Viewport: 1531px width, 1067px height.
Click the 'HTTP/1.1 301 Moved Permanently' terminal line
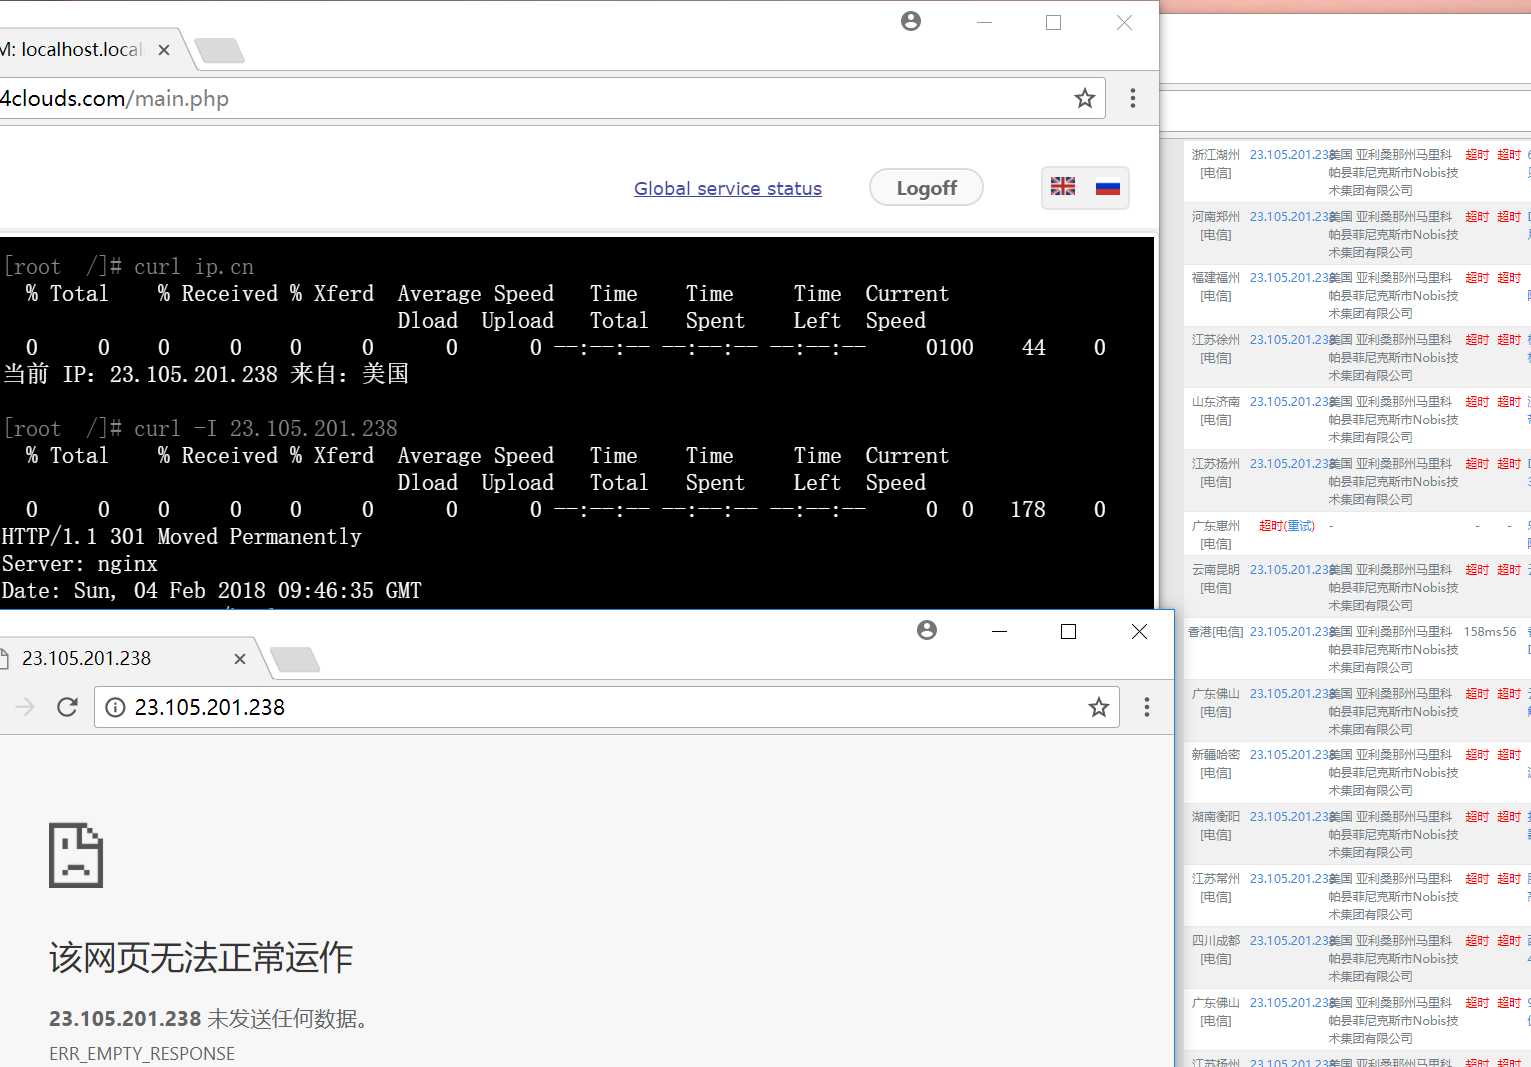[182, 536]
